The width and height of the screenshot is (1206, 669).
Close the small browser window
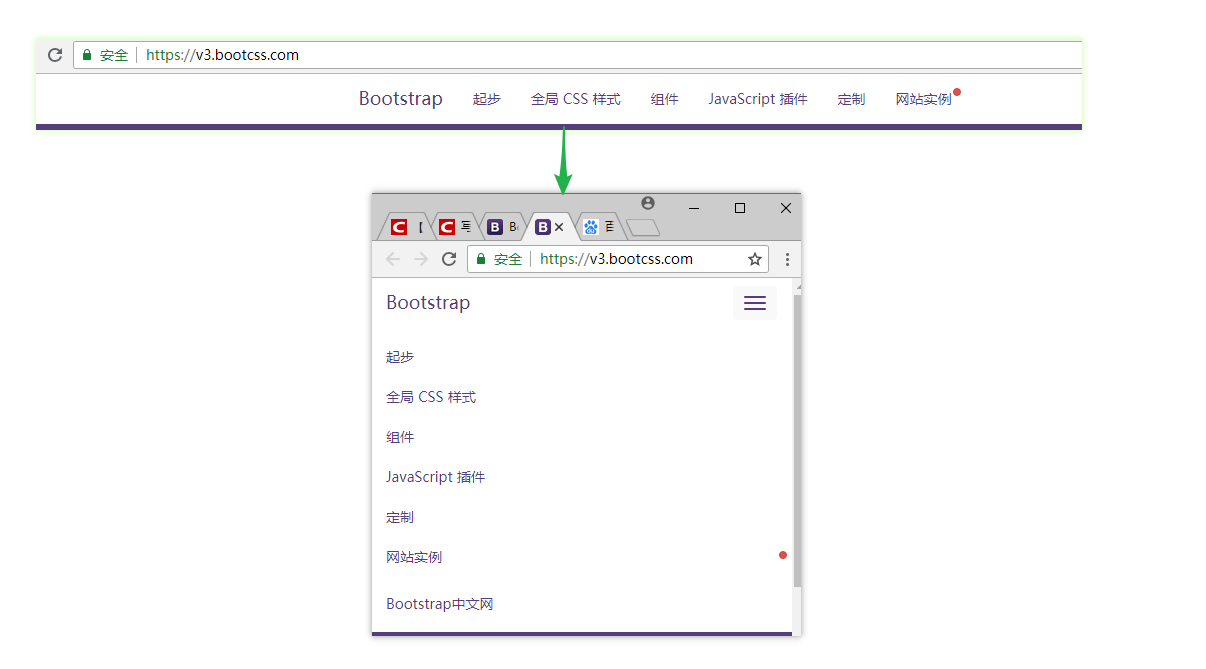[786, 208]
